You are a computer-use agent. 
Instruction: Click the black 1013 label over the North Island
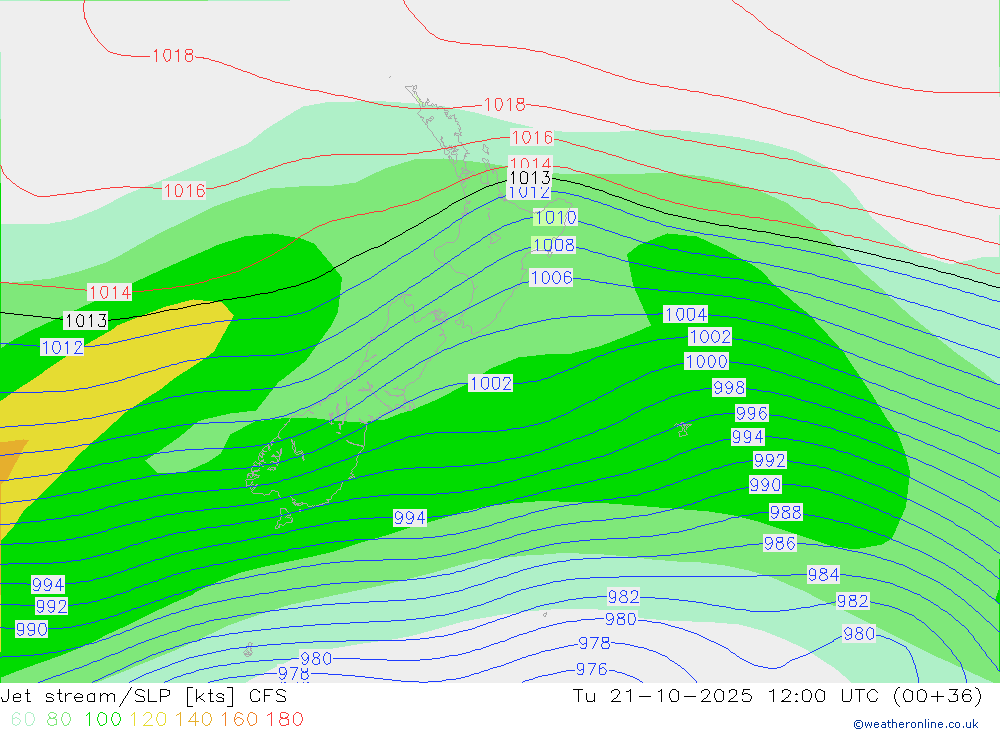click(529, 177)
